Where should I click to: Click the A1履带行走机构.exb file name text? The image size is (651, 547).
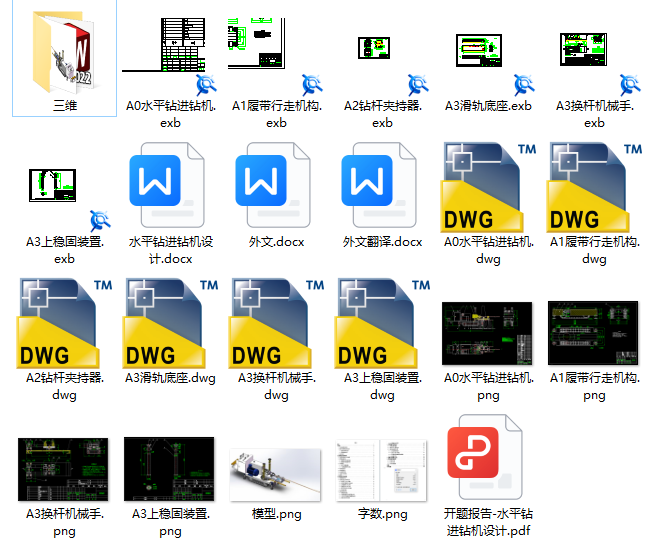(277, 114)
